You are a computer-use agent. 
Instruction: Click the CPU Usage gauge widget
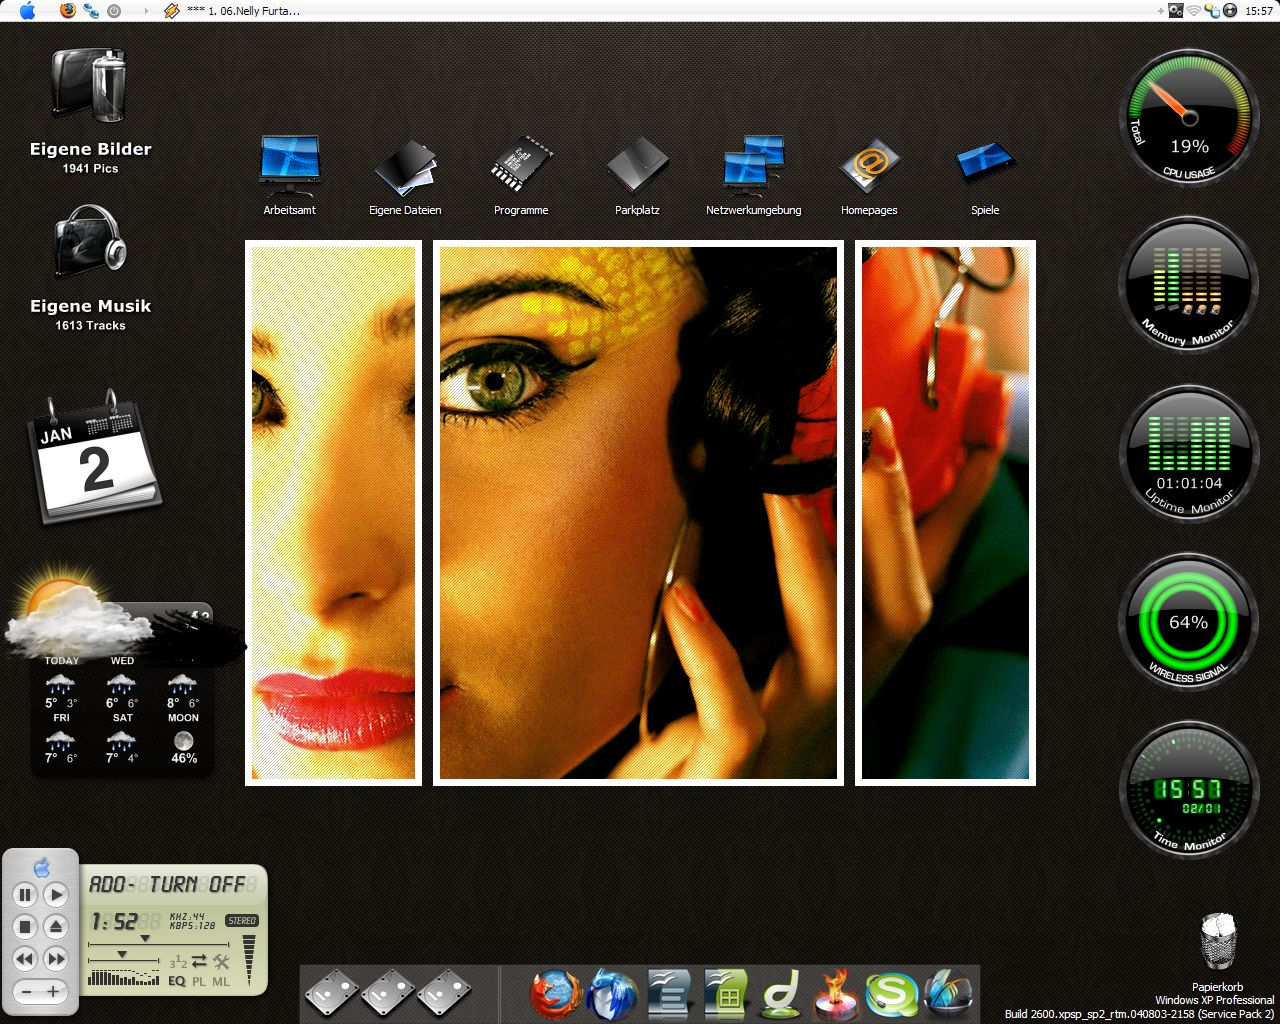point(1189,118)
